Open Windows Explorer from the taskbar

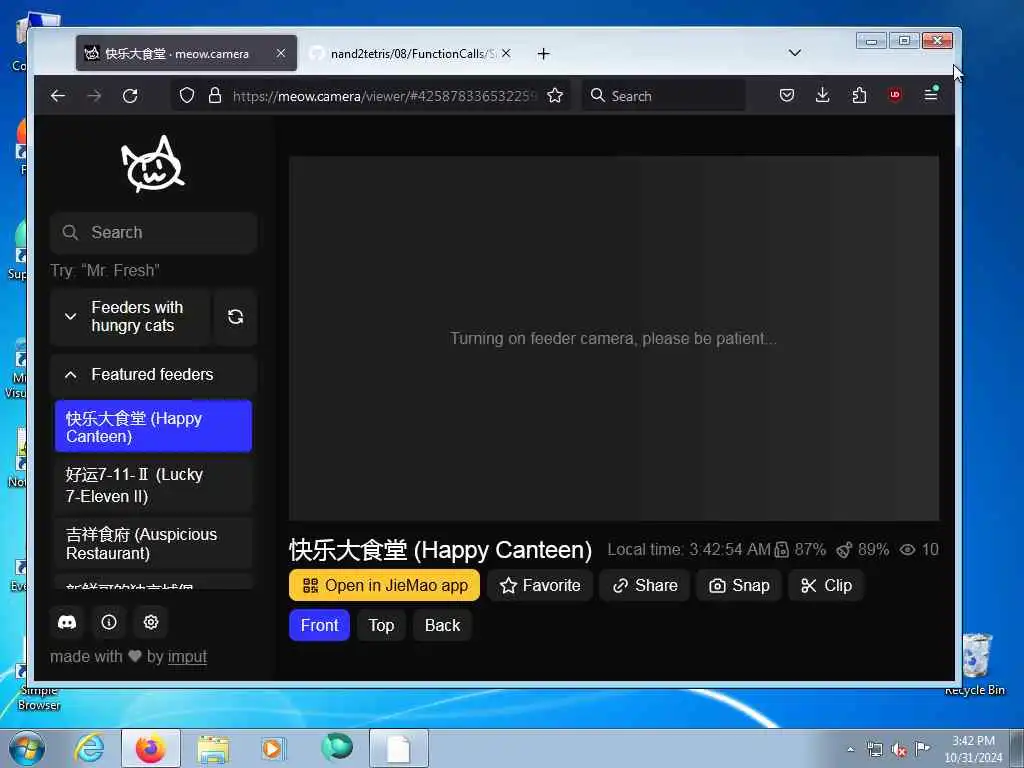pos(213,748)
